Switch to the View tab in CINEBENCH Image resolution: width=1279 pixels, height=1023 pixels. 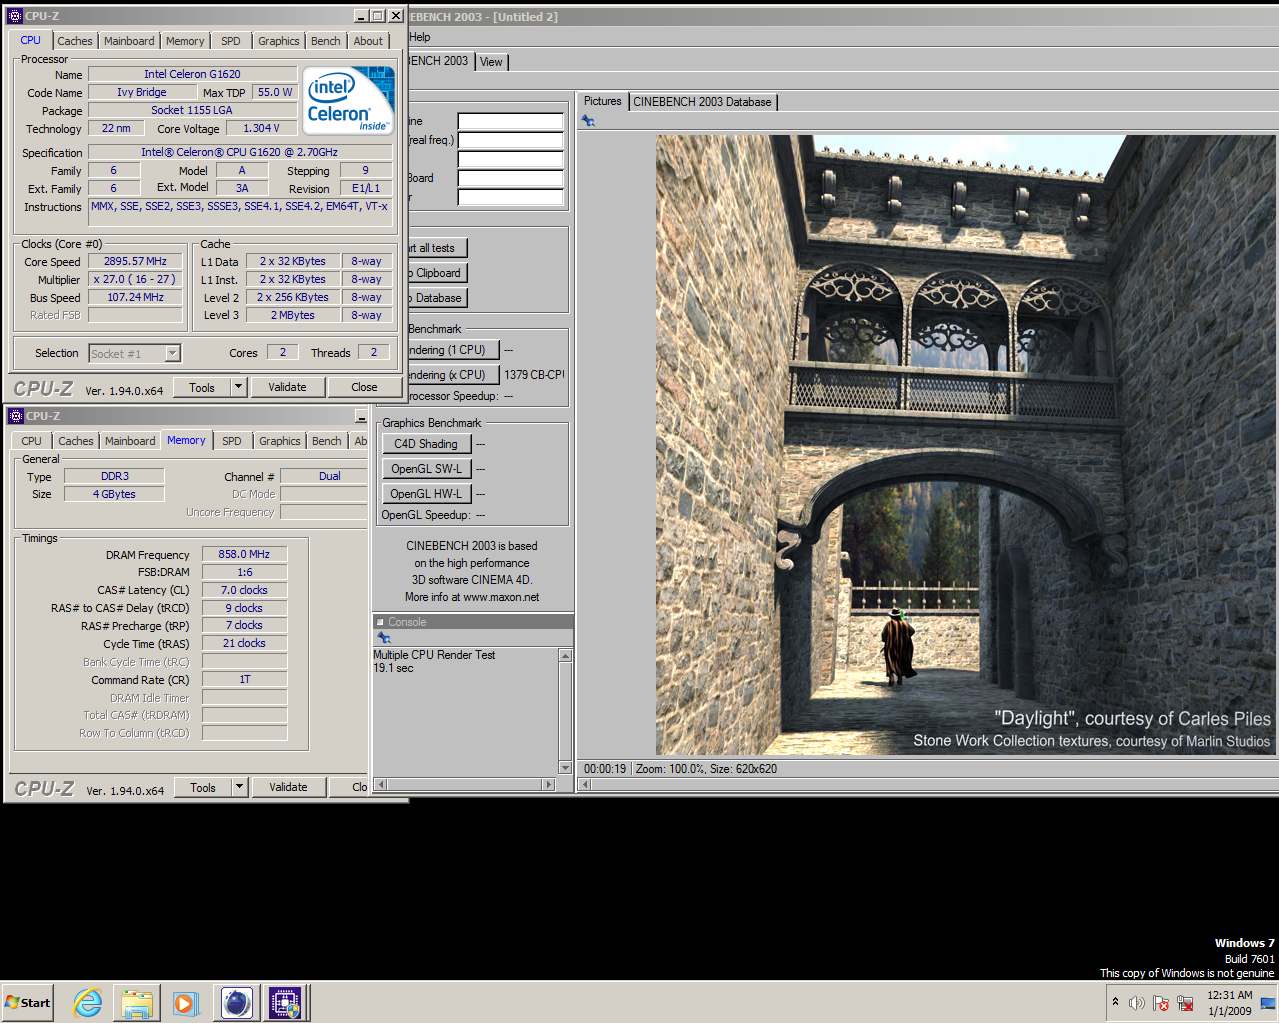[491, 62]
